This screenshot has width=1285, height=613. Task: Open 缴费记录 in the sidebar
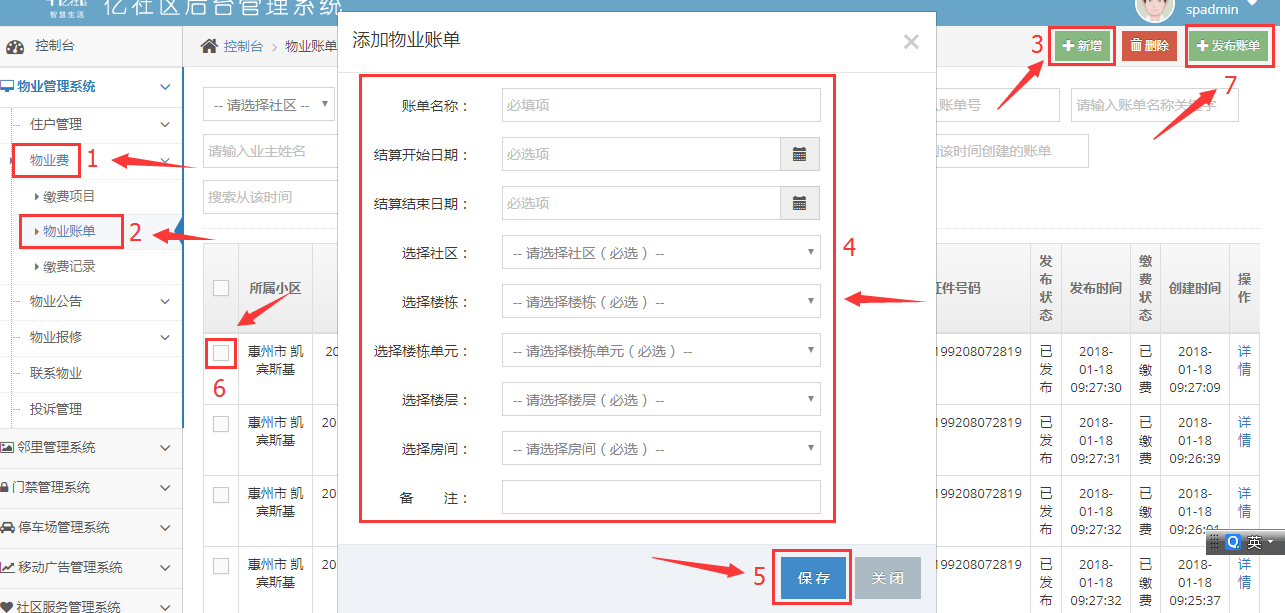pyautogui.click(x=69, y=267)
